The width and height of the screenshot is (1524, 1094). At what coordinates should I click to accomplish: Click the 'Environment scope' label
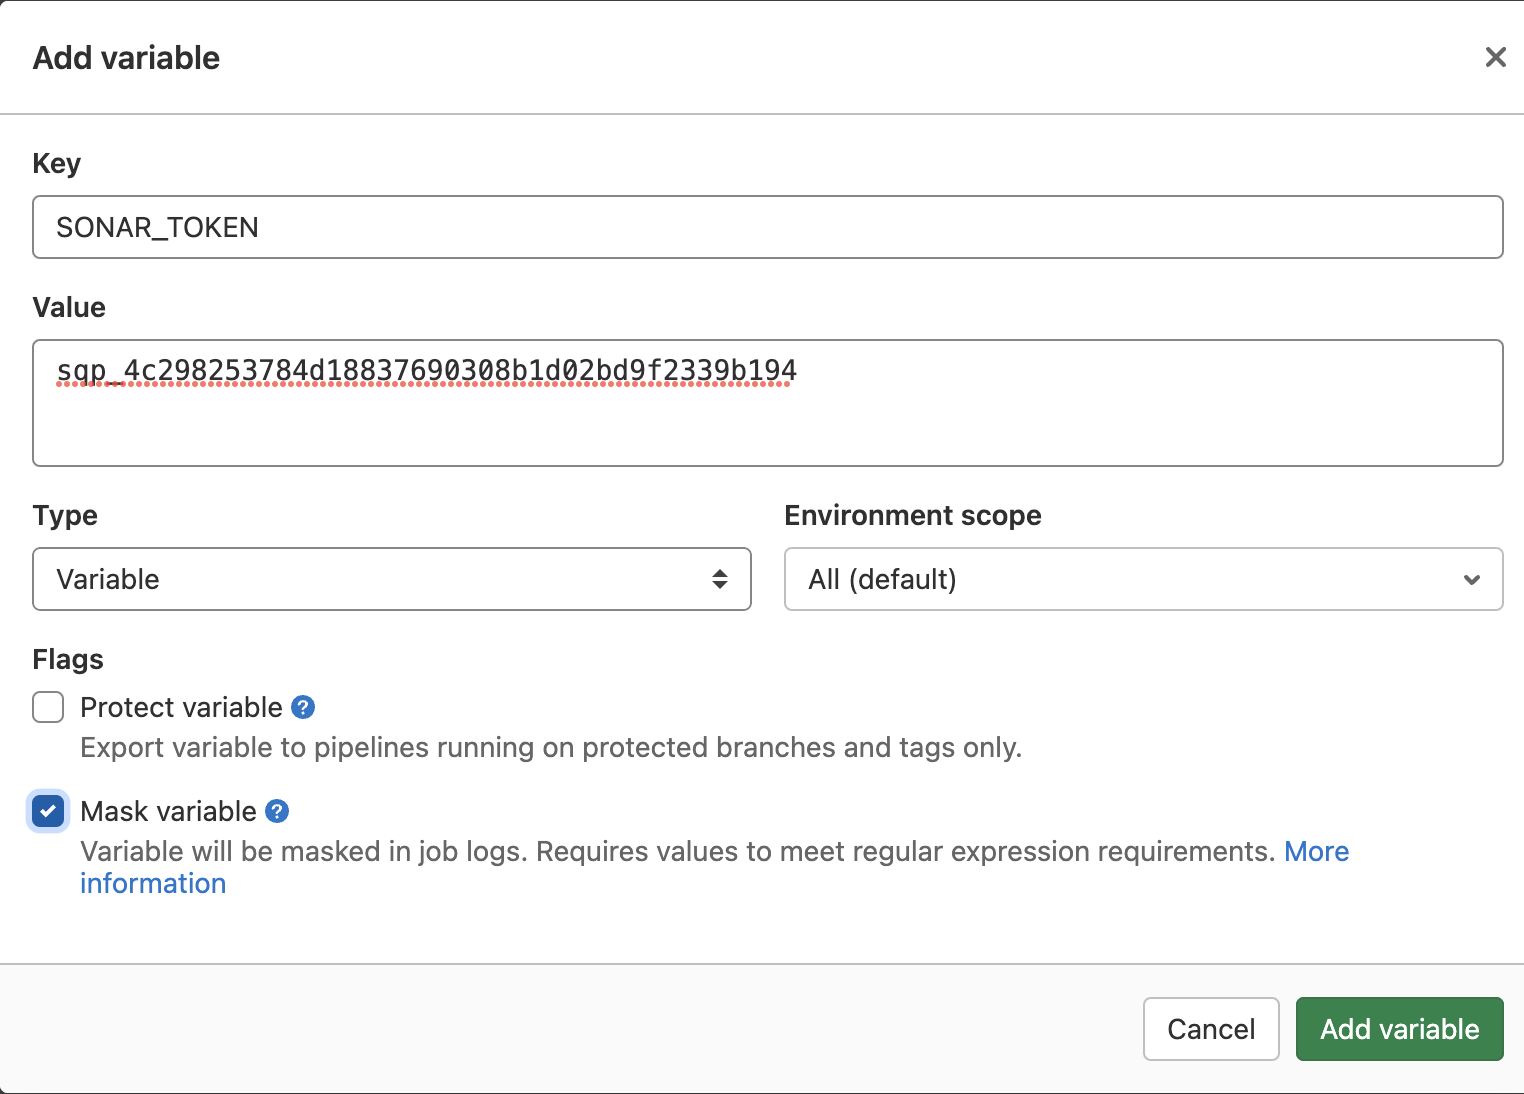(x=912, y=515)
